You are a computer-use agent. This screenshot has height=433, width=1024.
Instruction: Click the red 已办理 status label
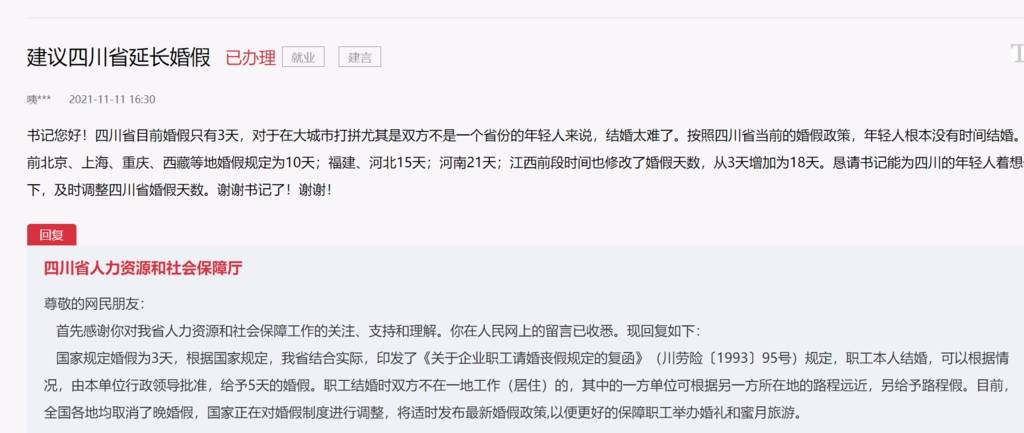click(251, 57)
